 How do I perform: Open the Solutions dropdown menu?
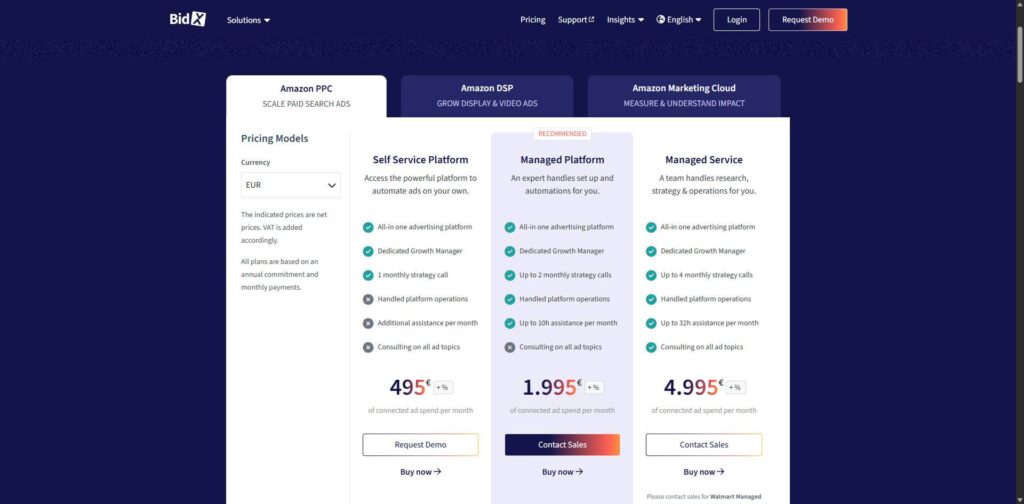248,20
